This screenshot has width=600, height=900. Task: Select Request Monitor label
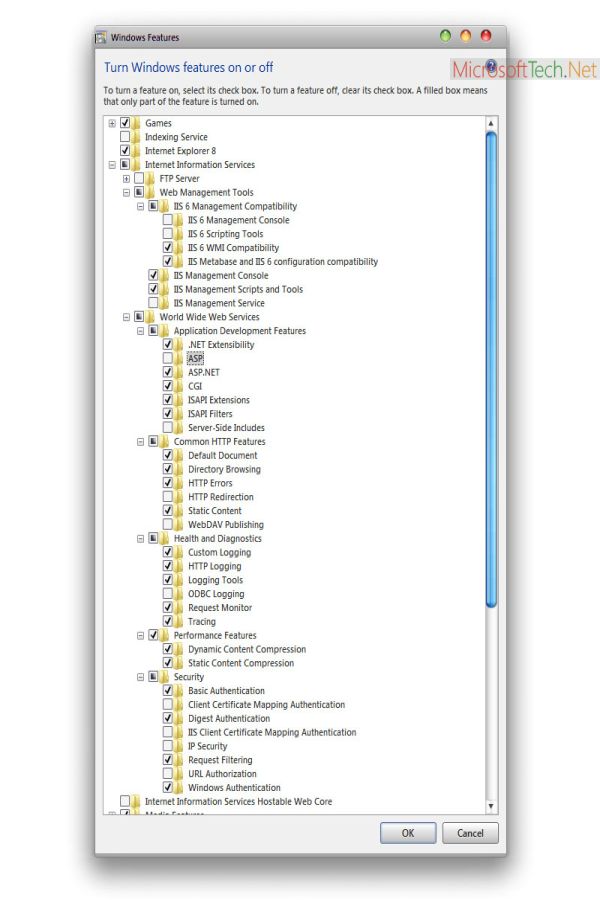click(x=220, y=607)
